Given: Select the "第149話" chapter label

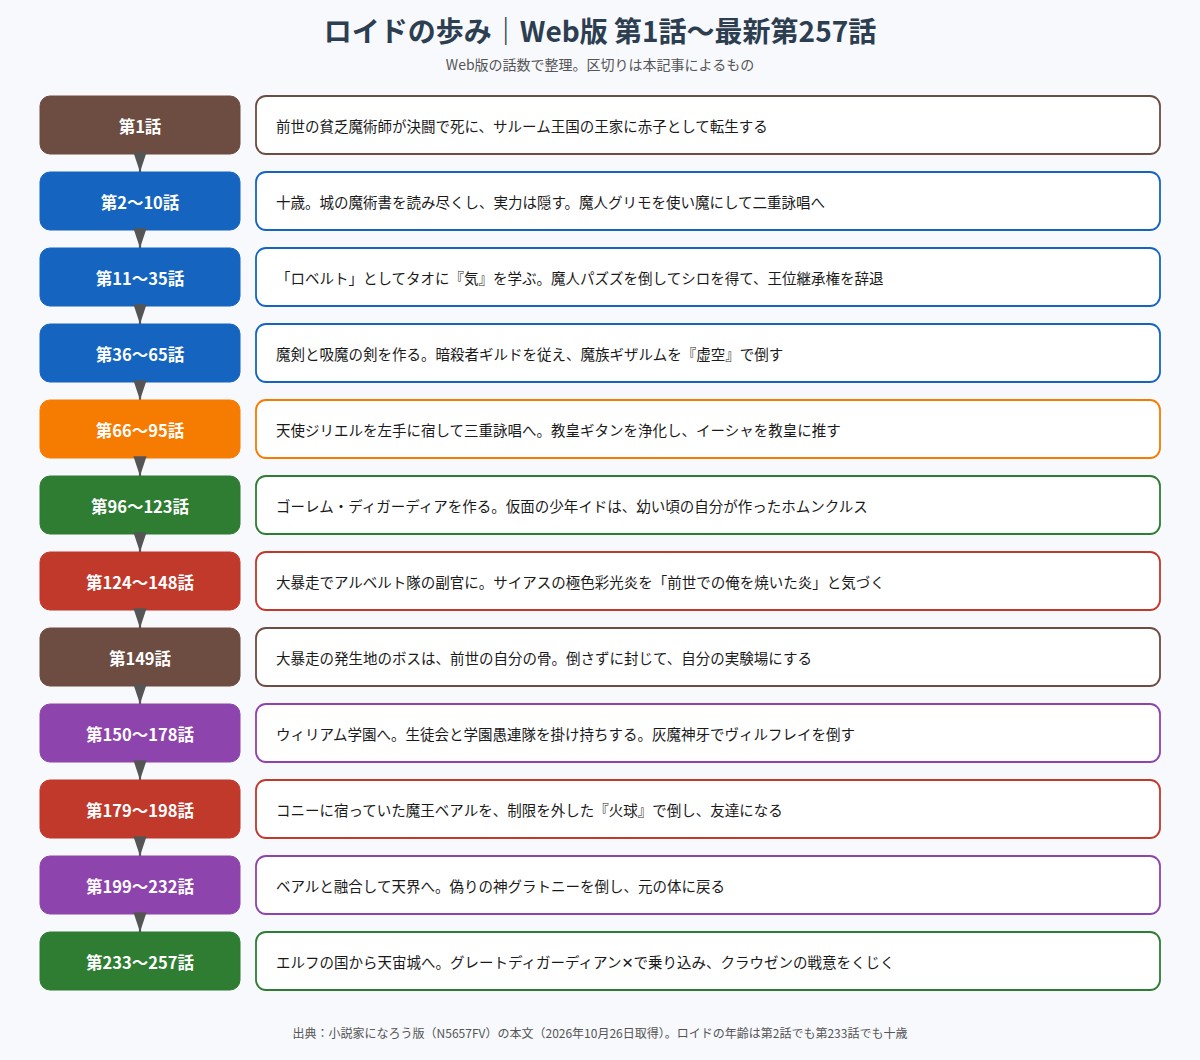Looking at the screenshot, I should 140,658.
